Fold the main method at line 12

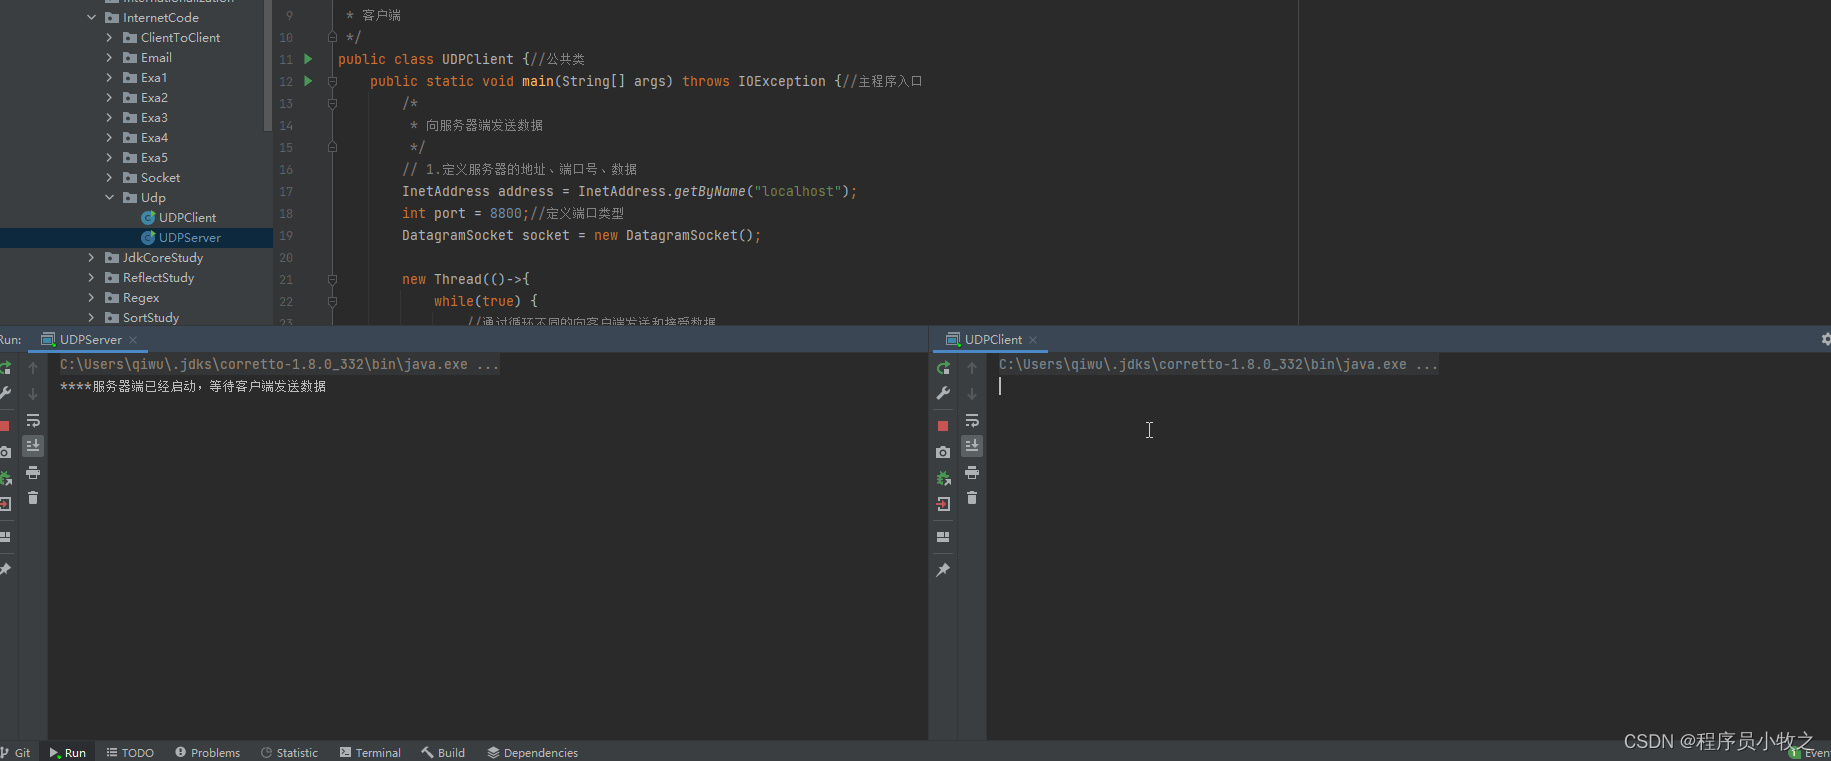[332, 81]
